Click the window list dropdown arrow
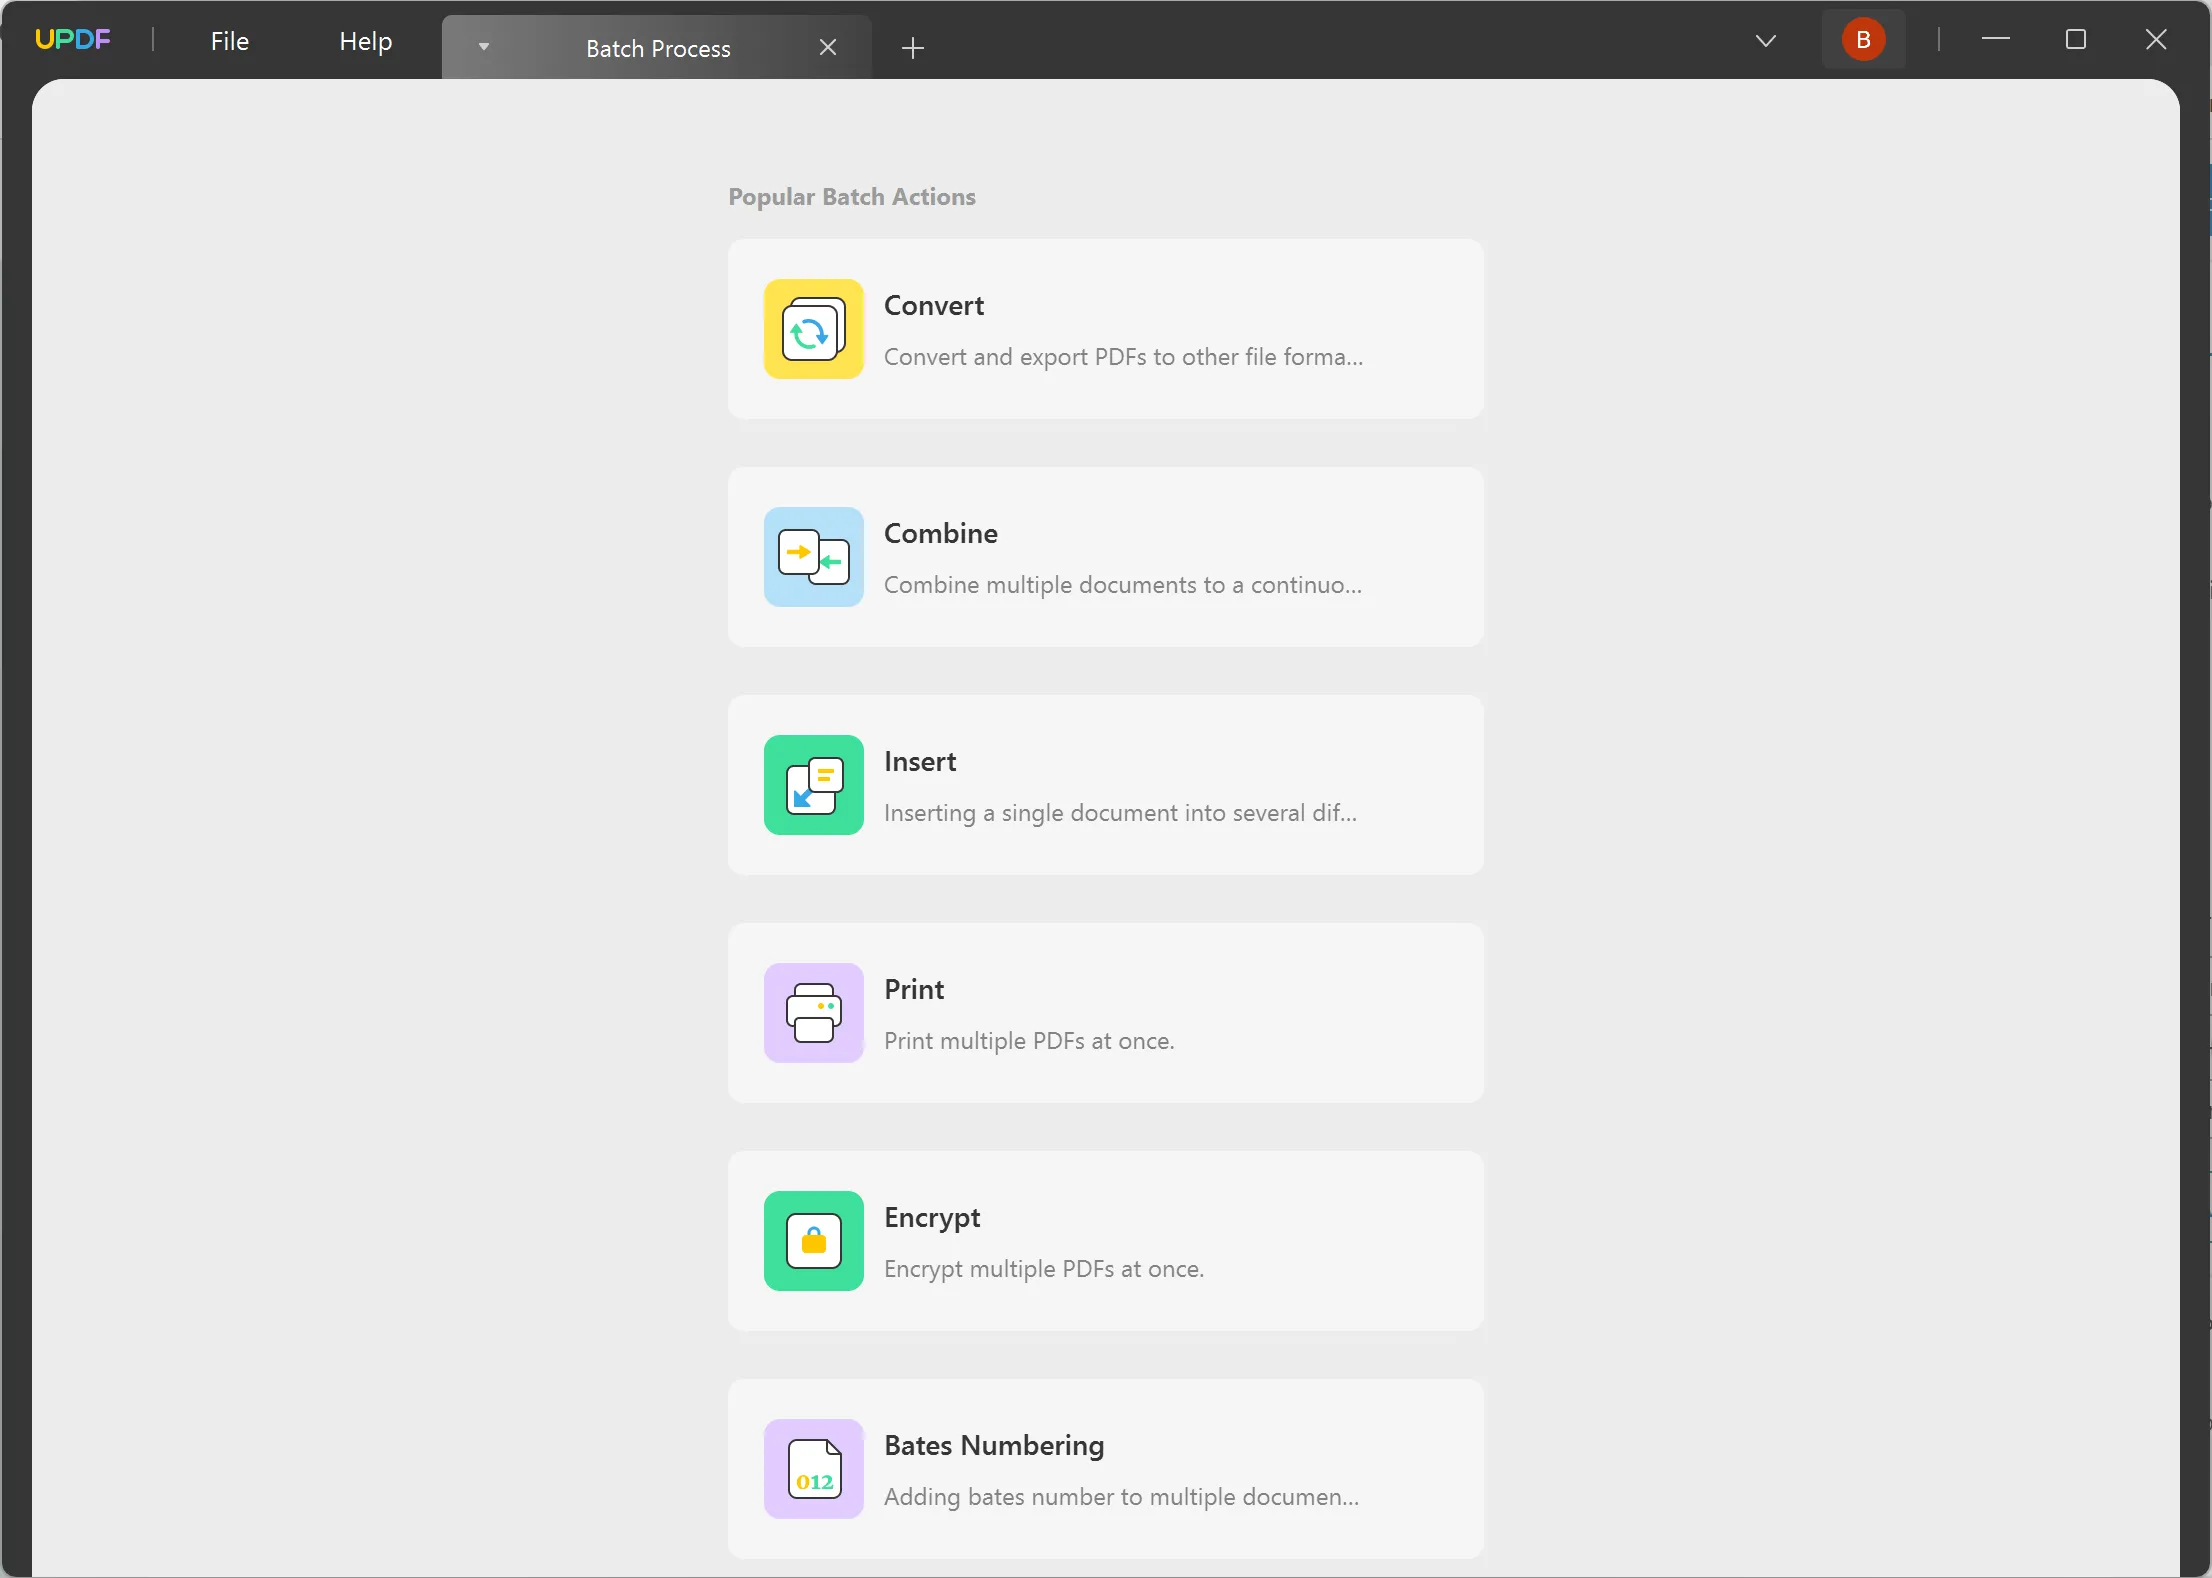The image size is (2212, 1578). pyautogui.click(x=1766, y=39)
